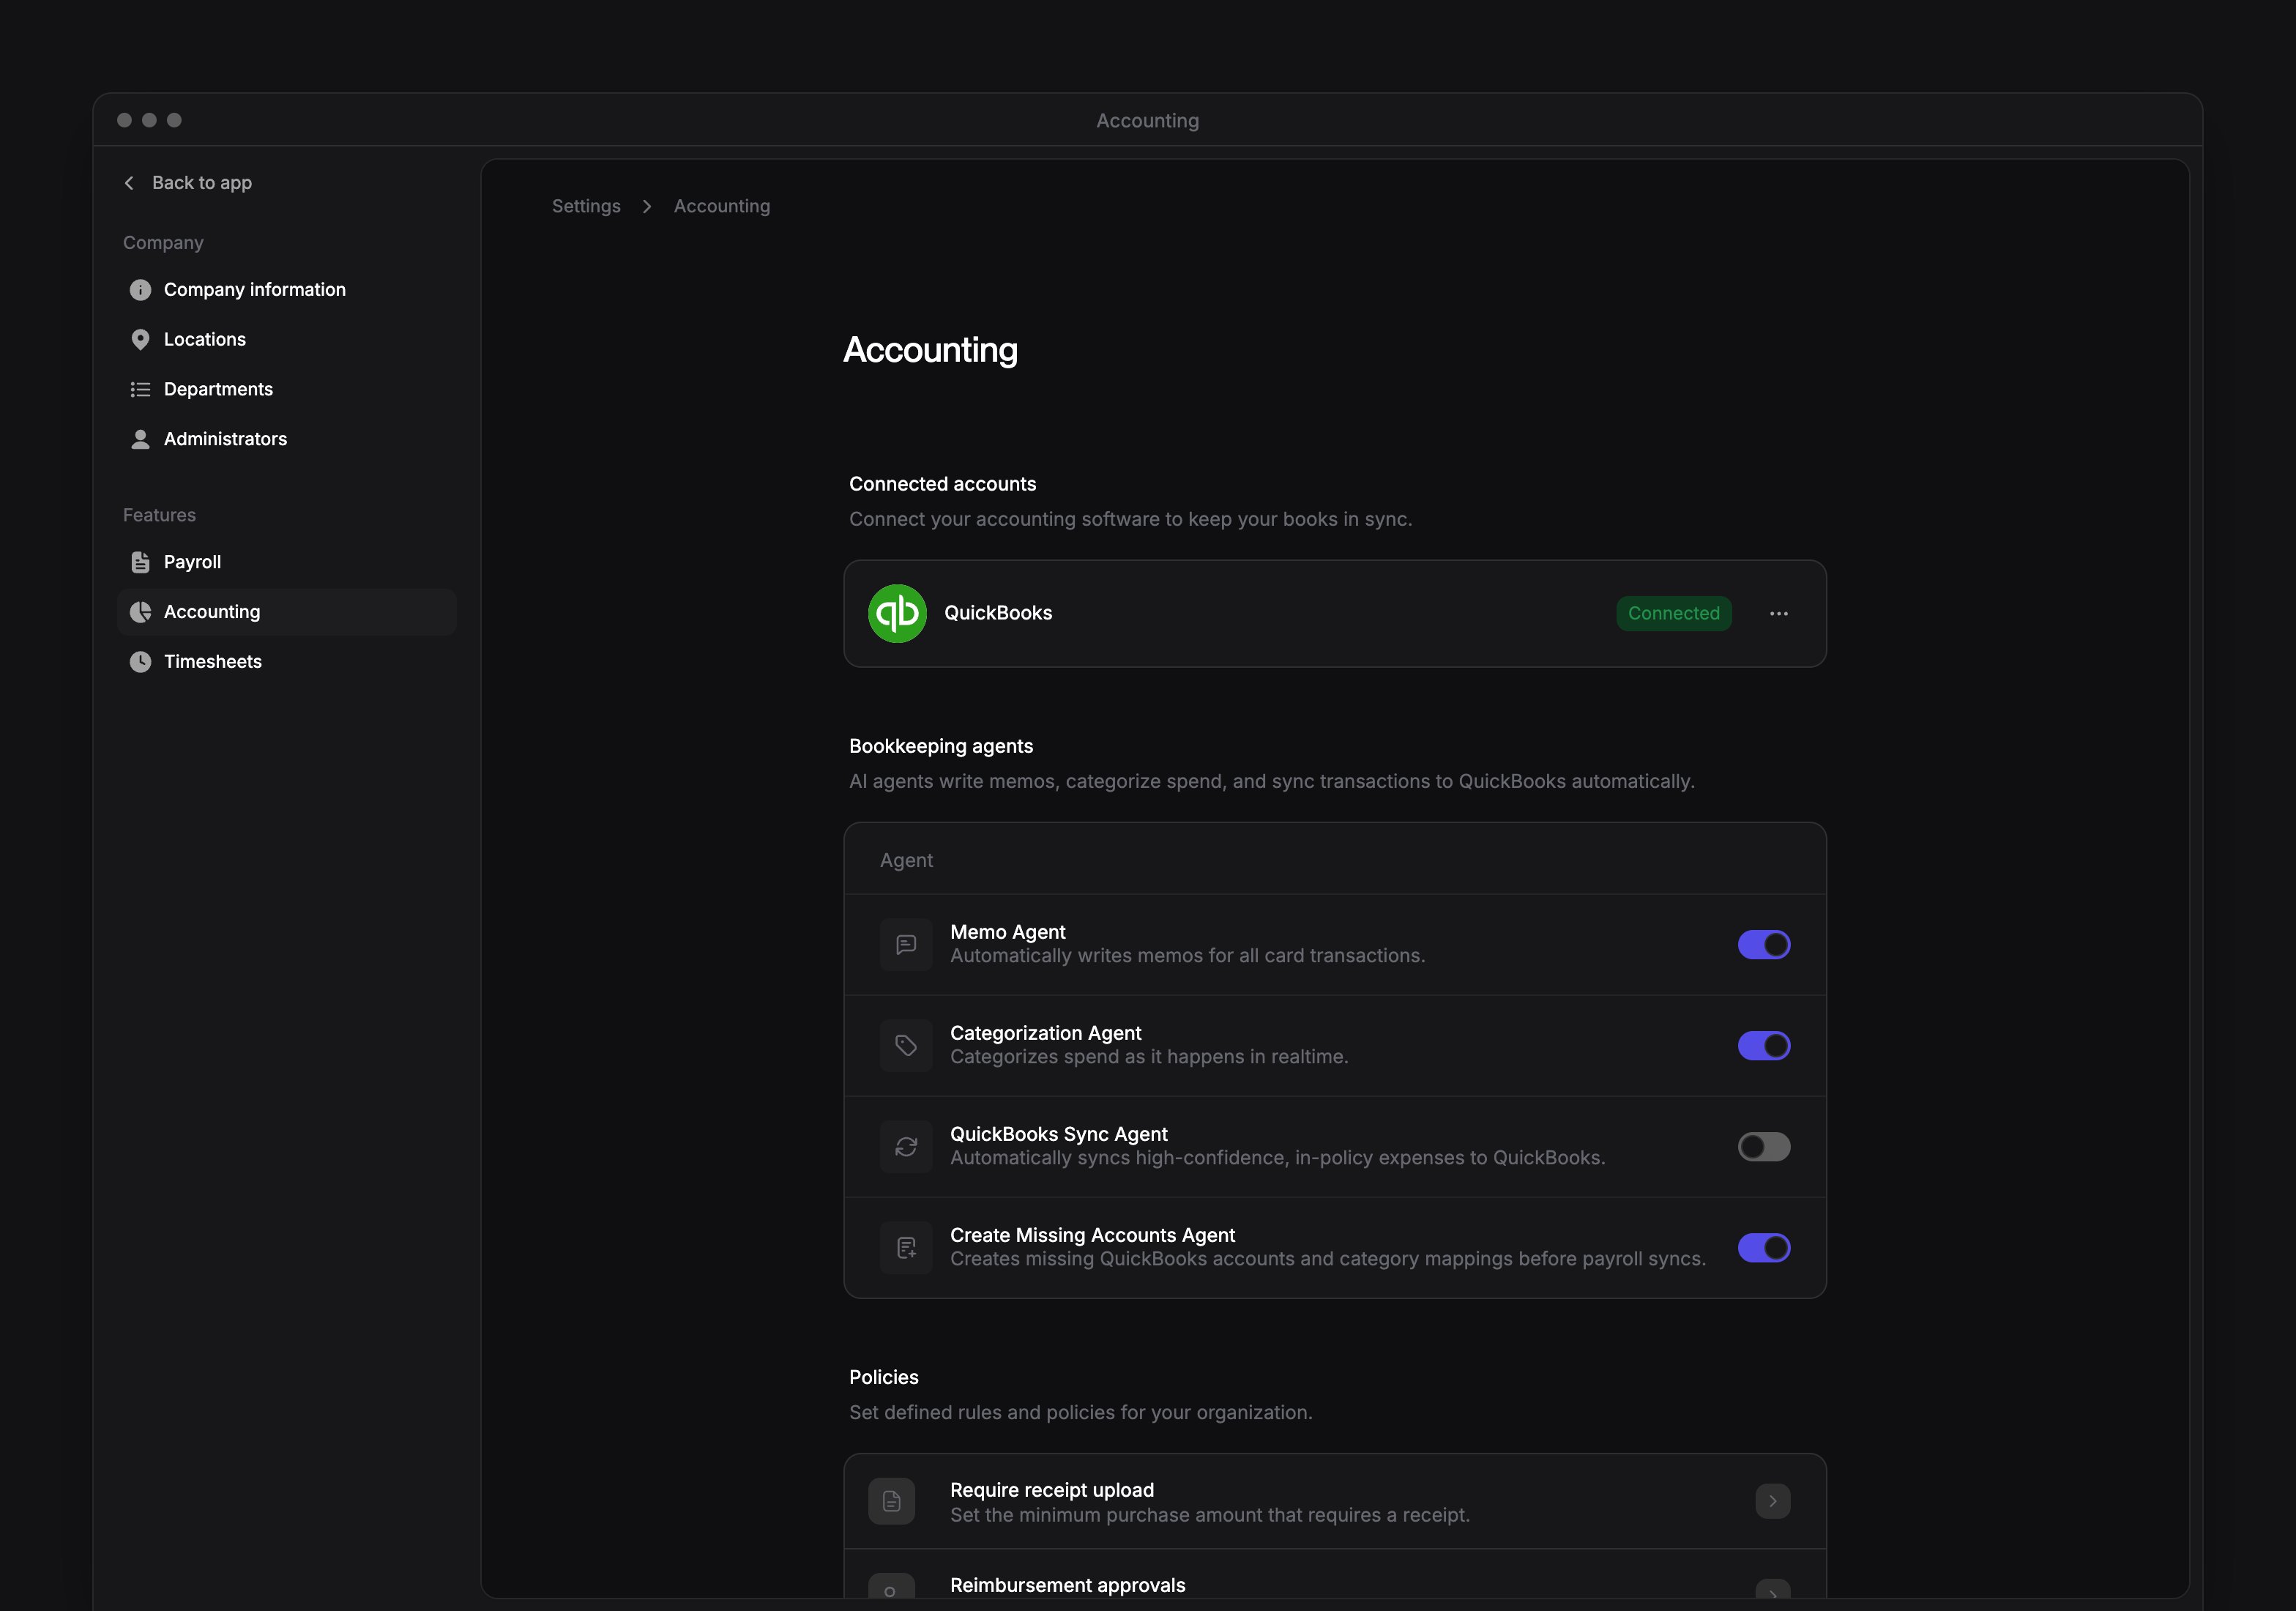Screen dimensions: 2296x1611
Task: Click the Require receipt upload document icon
Action: pos(891,1501)
